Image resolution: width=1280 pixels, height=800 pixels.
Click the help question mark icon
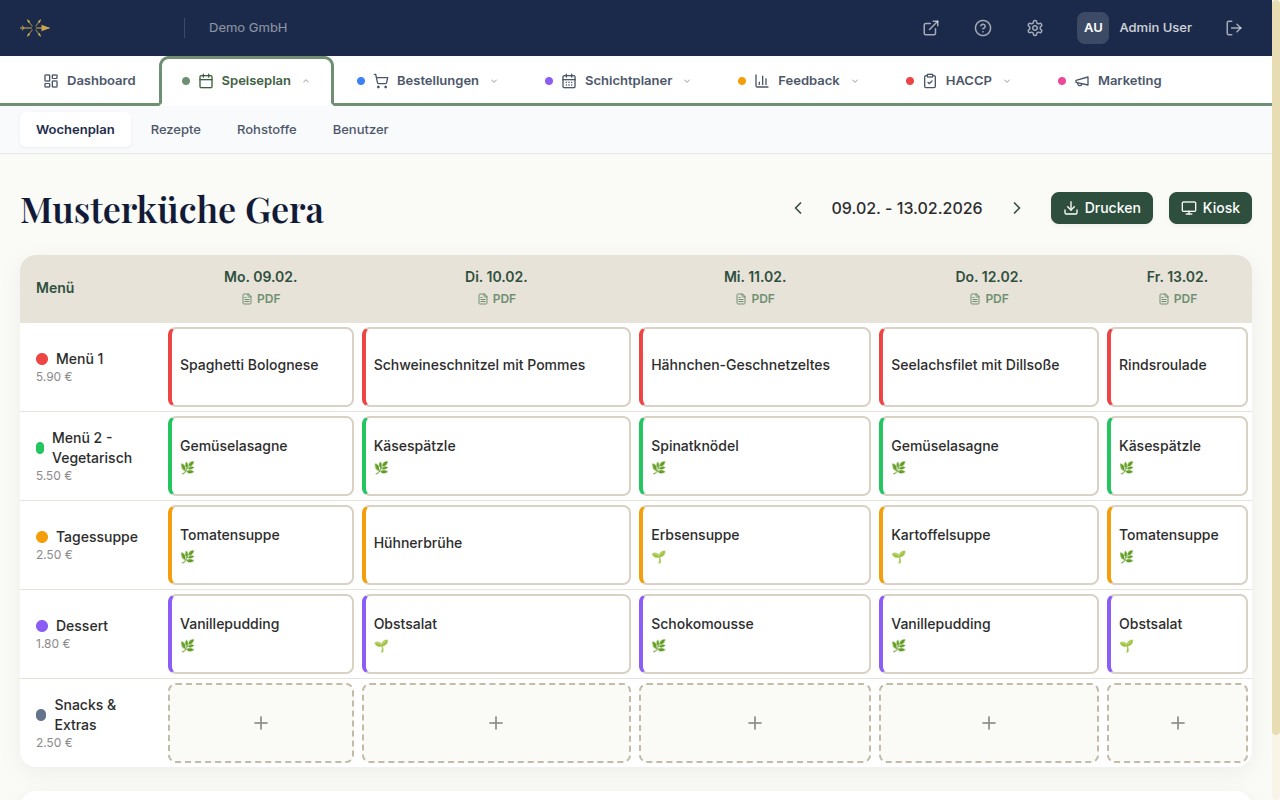point(983,28)
